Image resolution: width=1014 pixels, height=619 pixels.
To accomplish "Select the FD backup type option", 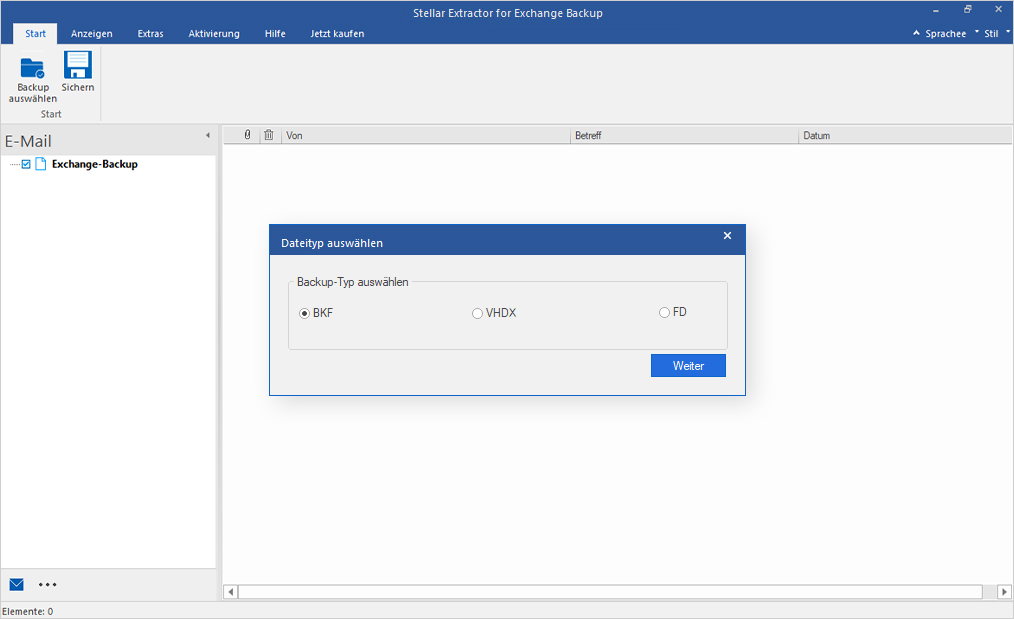I will (x=663, y=312).
